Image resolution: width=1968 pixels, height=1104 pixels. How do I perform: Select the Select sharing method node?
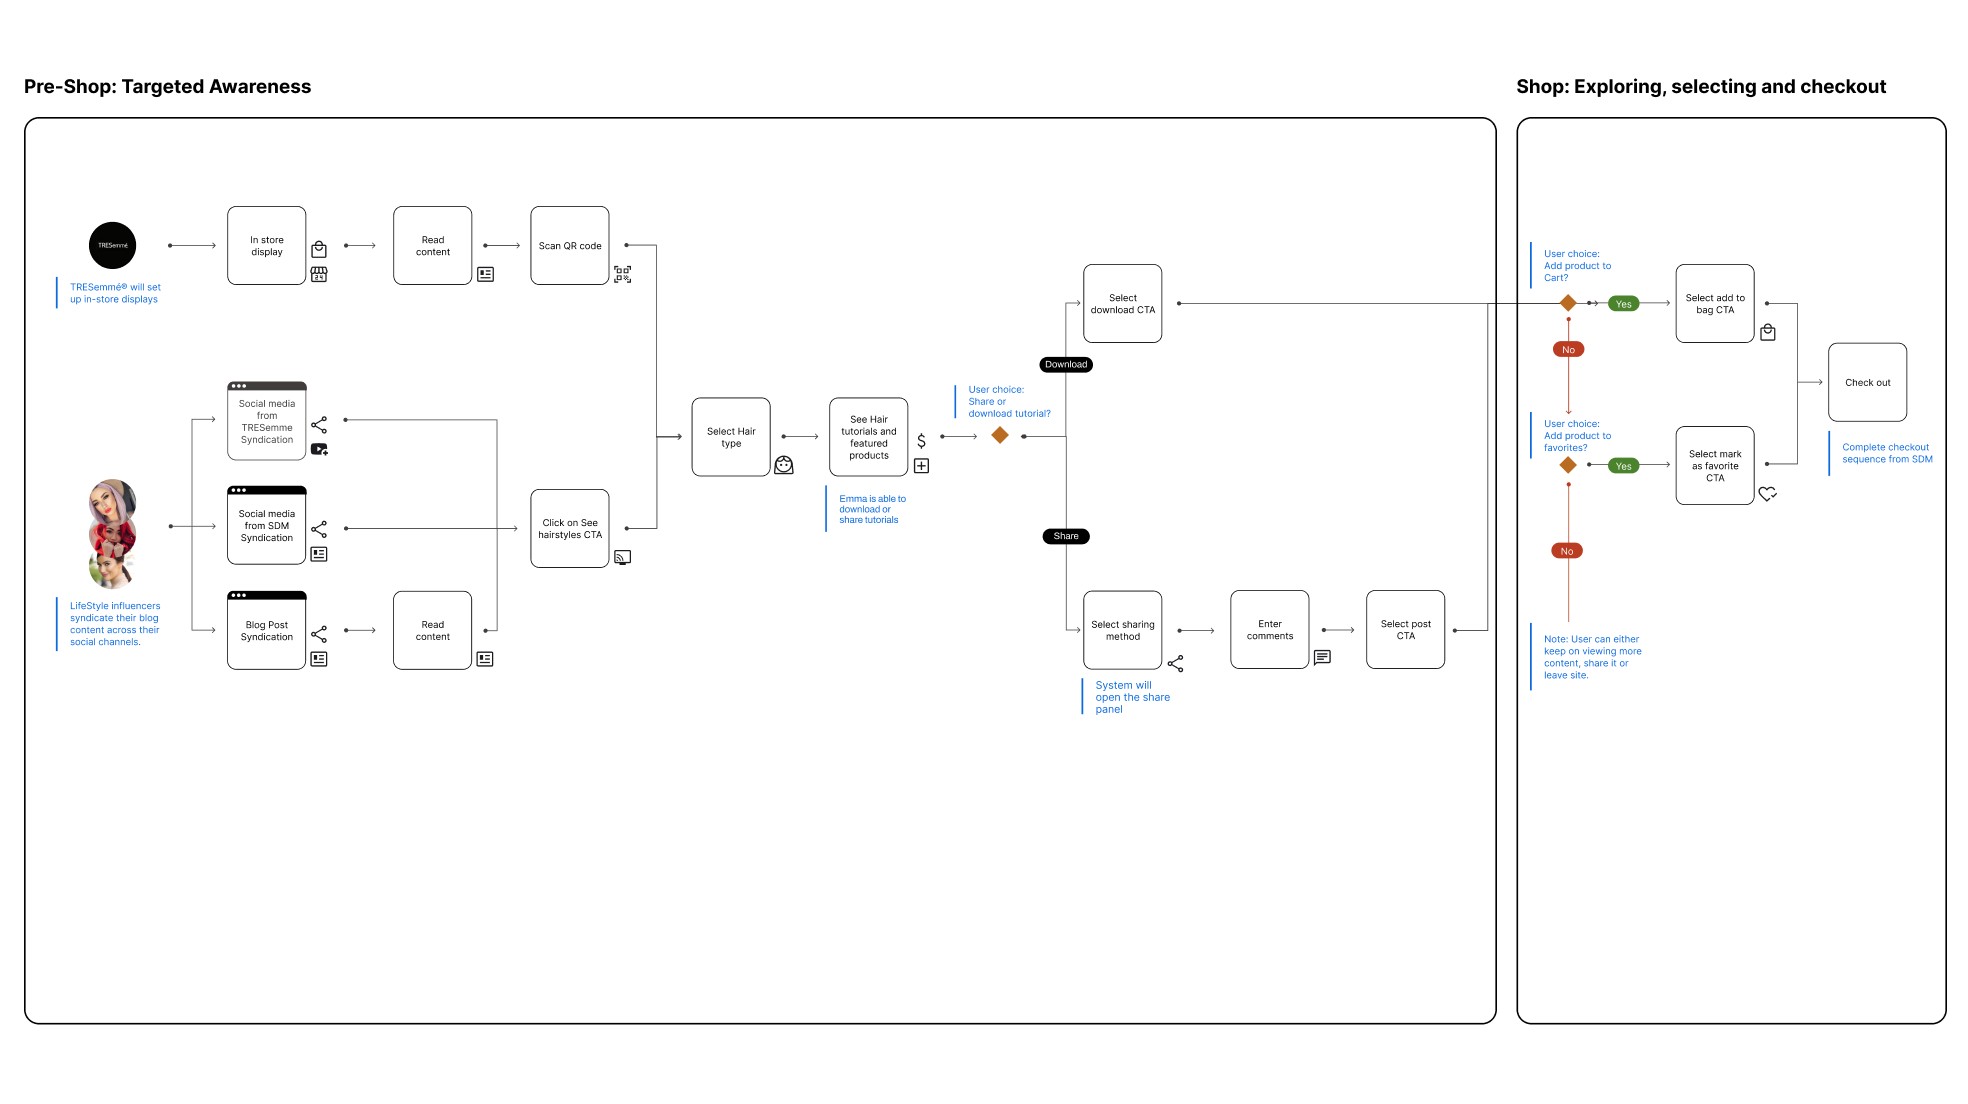tap(1123, 630)
